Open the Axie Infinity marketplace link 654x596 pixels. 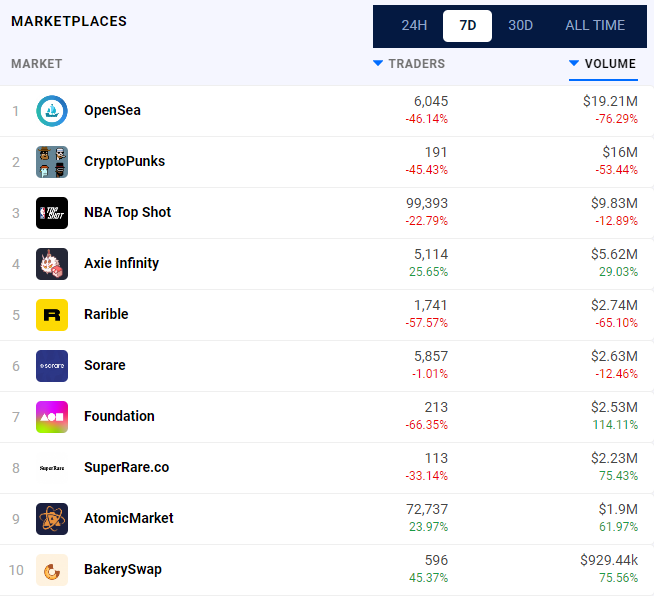(121, 263)
